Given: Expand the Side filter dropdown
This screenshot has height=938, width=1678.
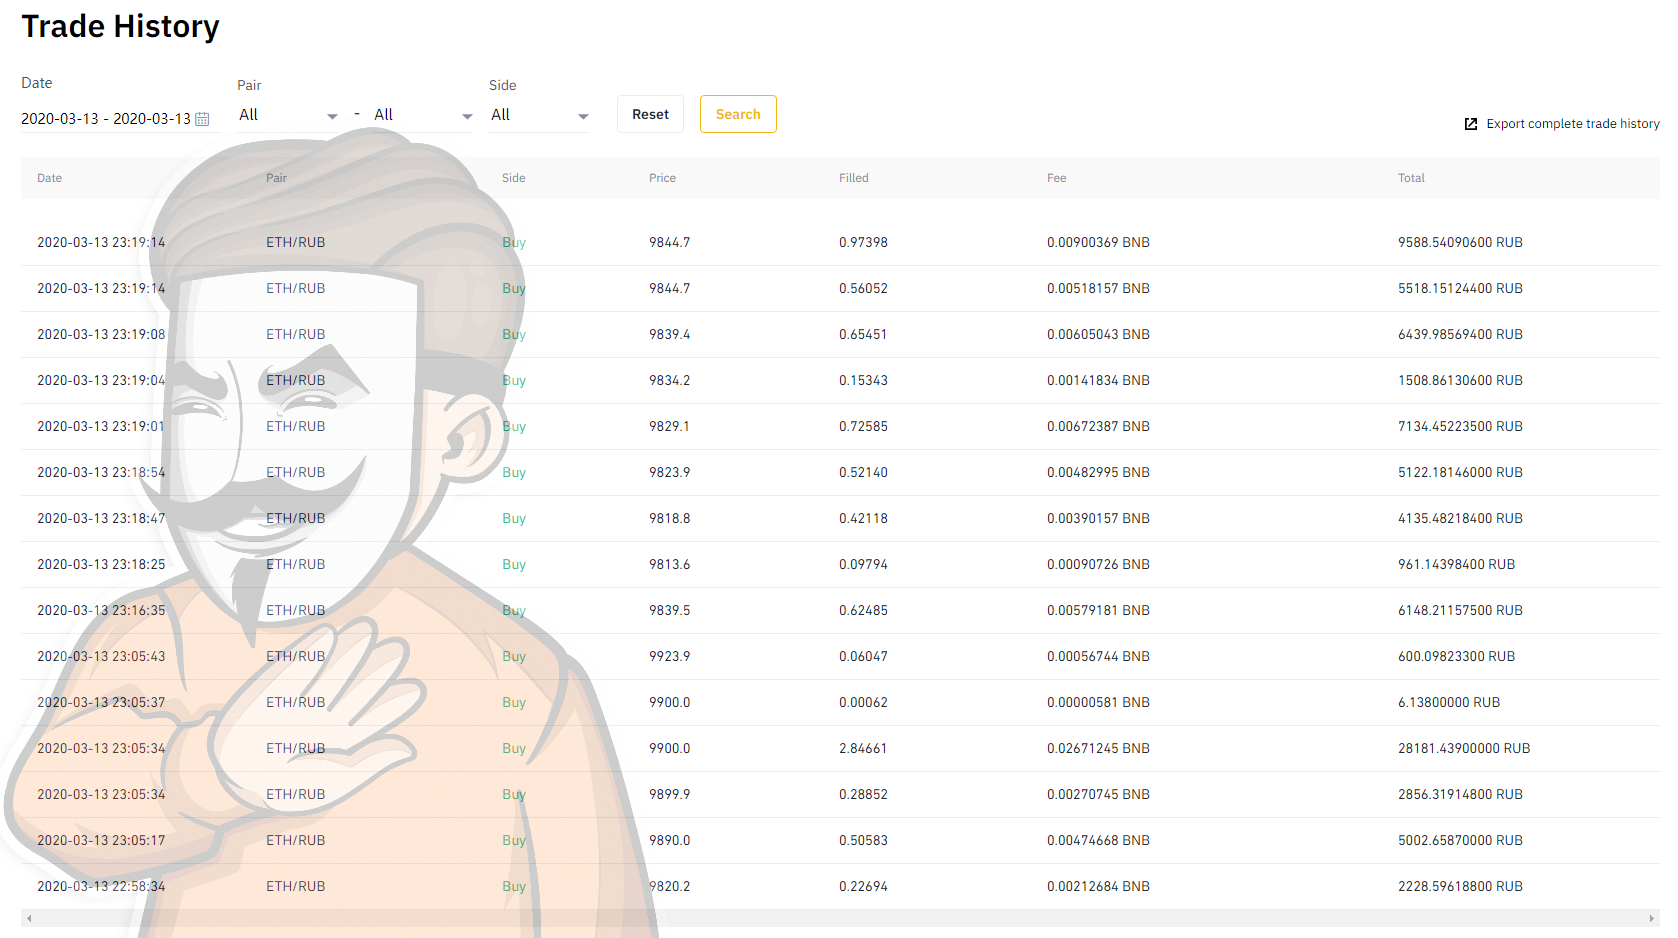Looking at the screenshot, I should pyautogui.click(x=539, y=116).
